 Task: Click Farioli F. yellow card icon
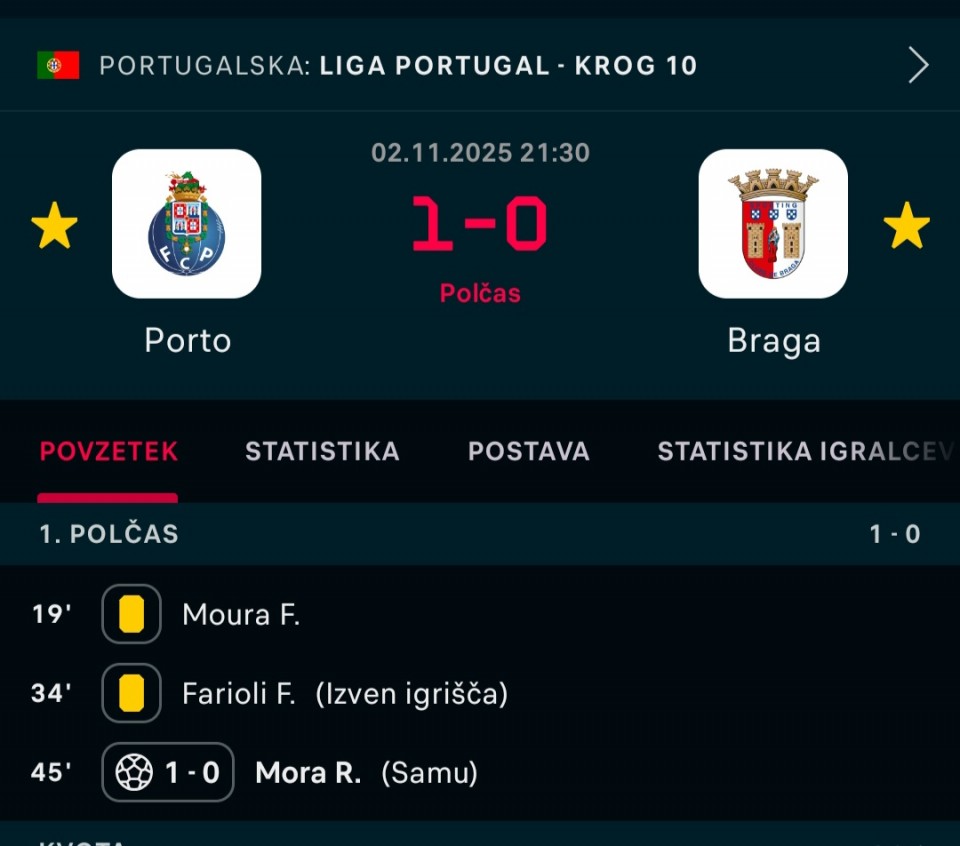click(131, 693)
